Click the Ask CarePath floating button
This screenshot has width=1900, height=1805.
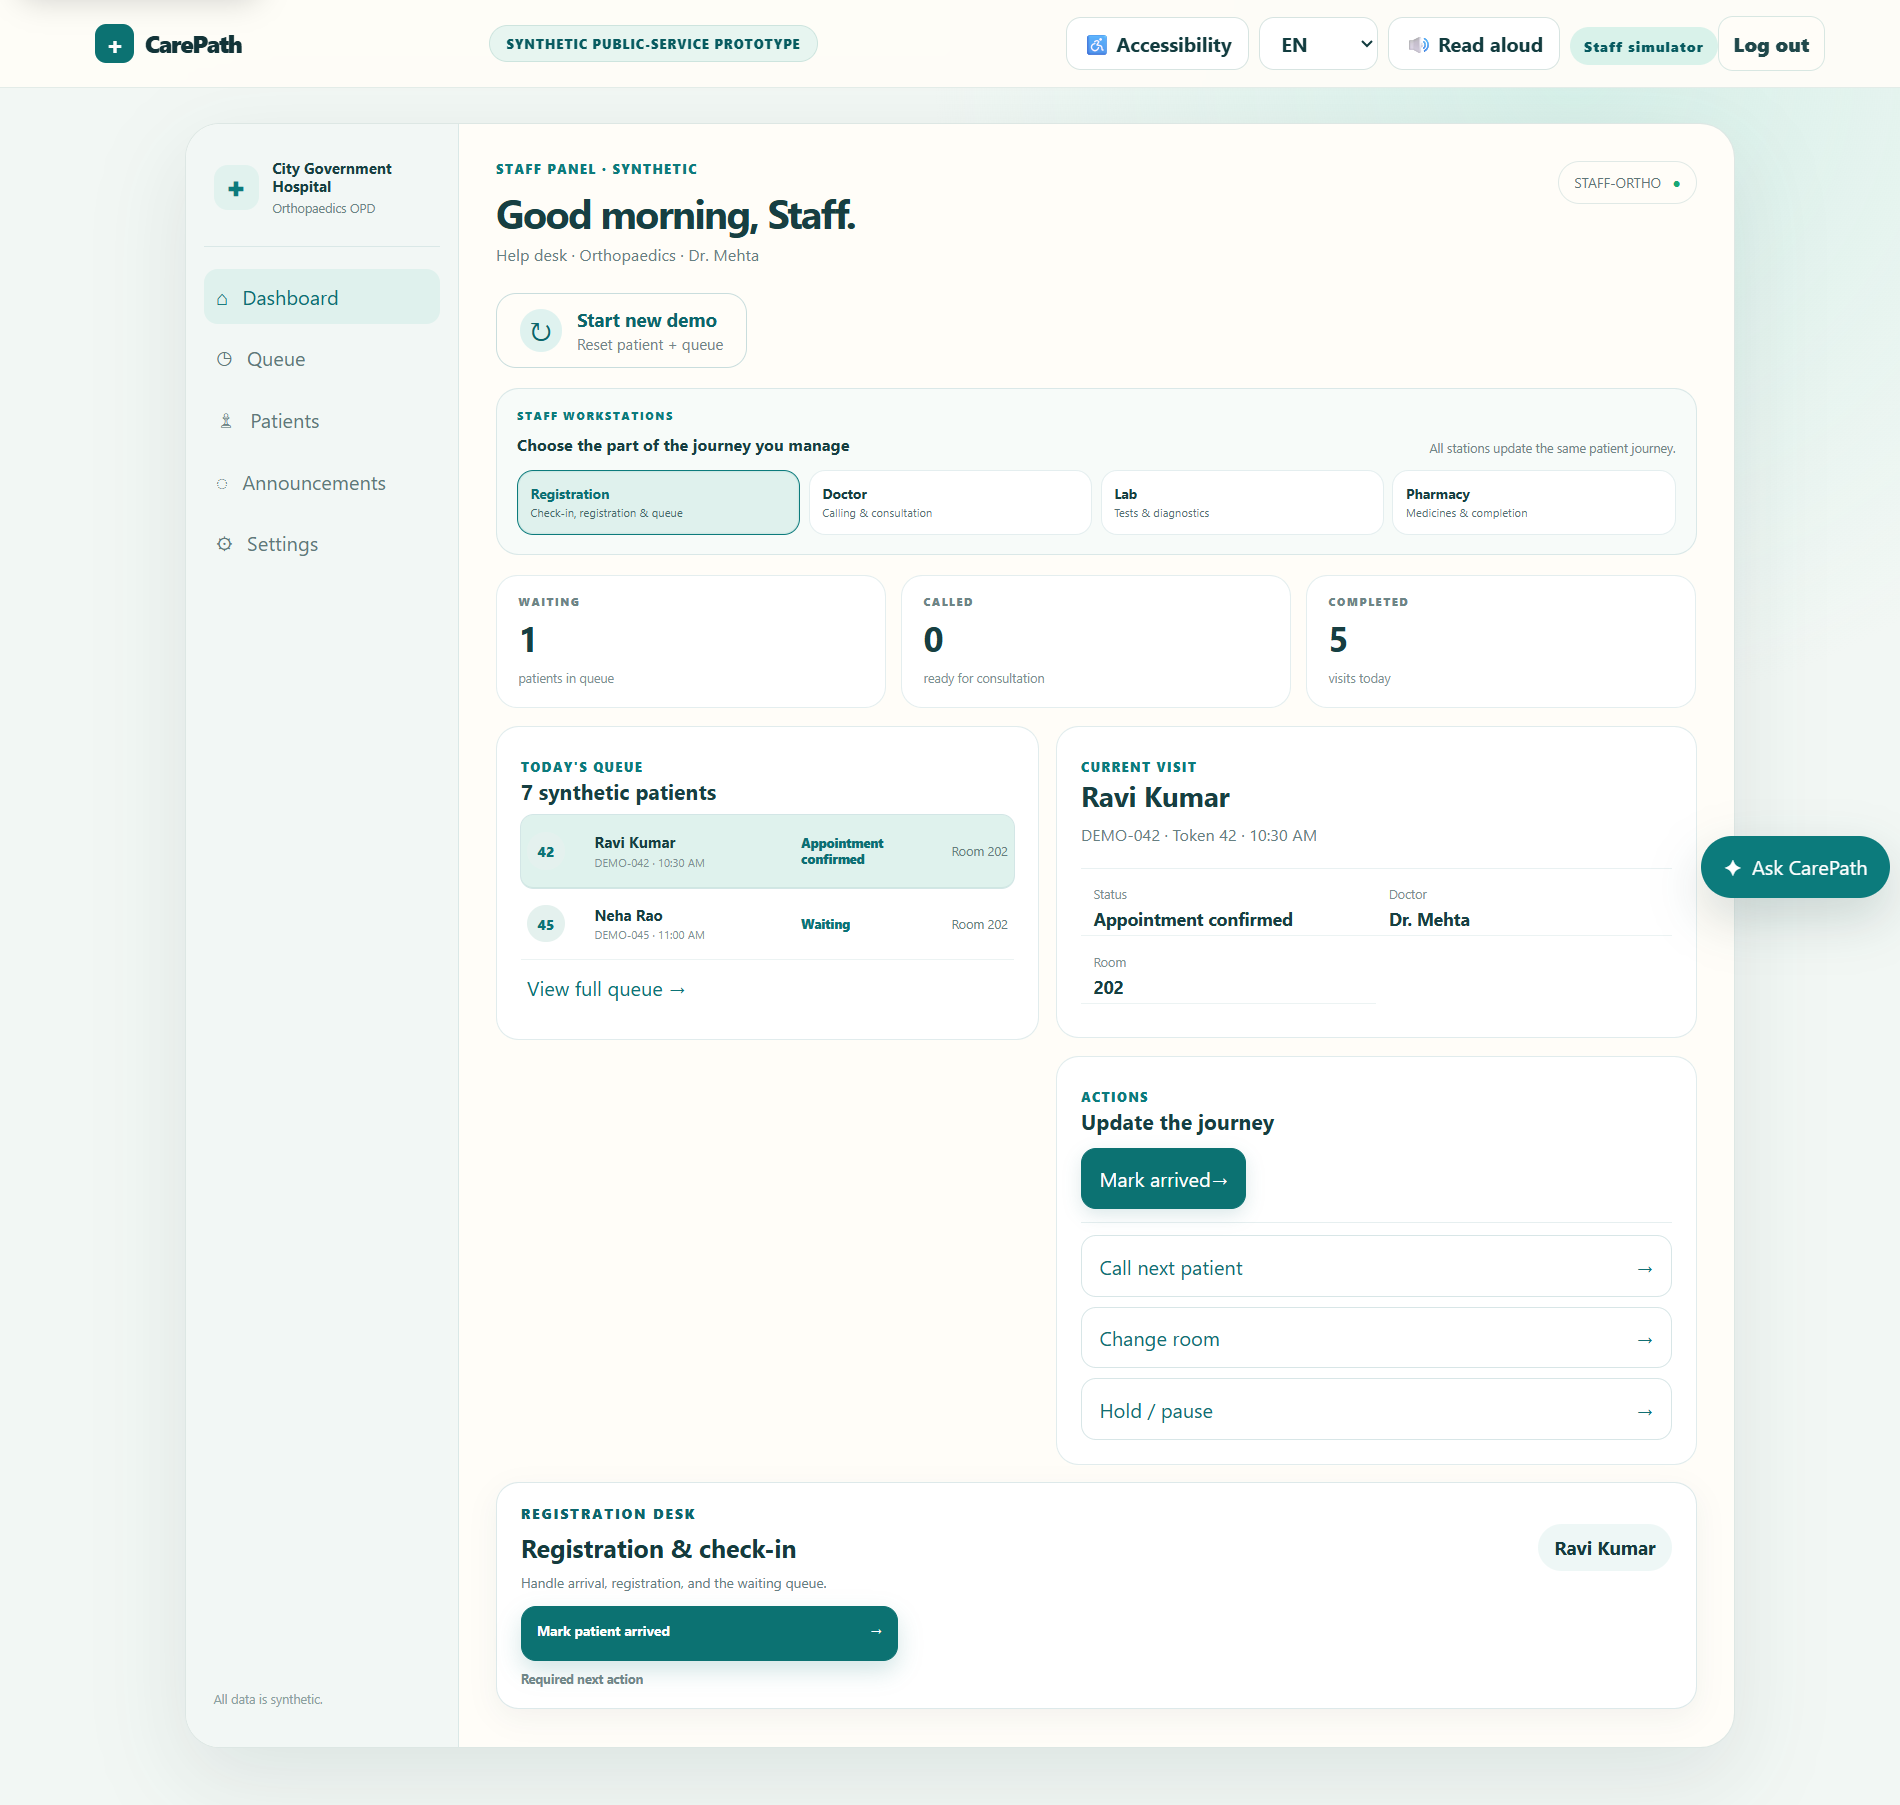pos(1795,868)
